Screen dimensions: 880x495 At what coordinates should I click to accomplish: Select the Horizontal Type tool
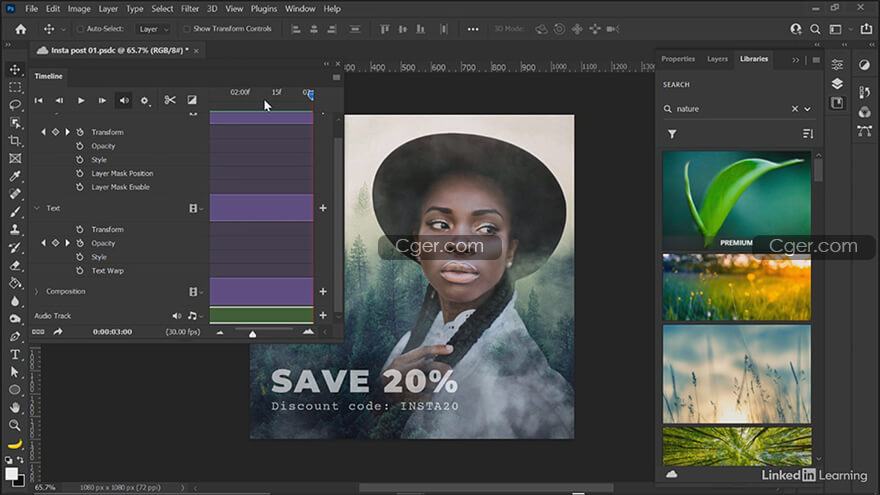tap(15, 355)
